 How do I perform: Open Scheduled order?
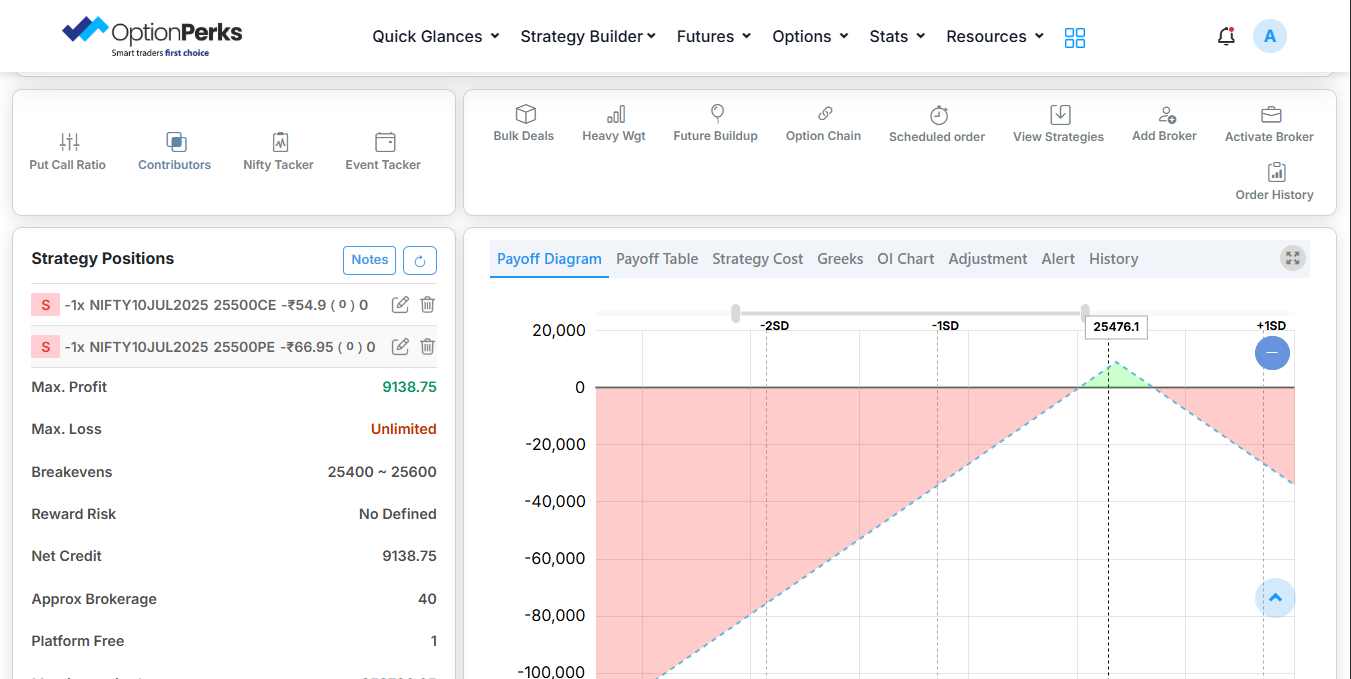pyautogui.click(x=937, y=125)
